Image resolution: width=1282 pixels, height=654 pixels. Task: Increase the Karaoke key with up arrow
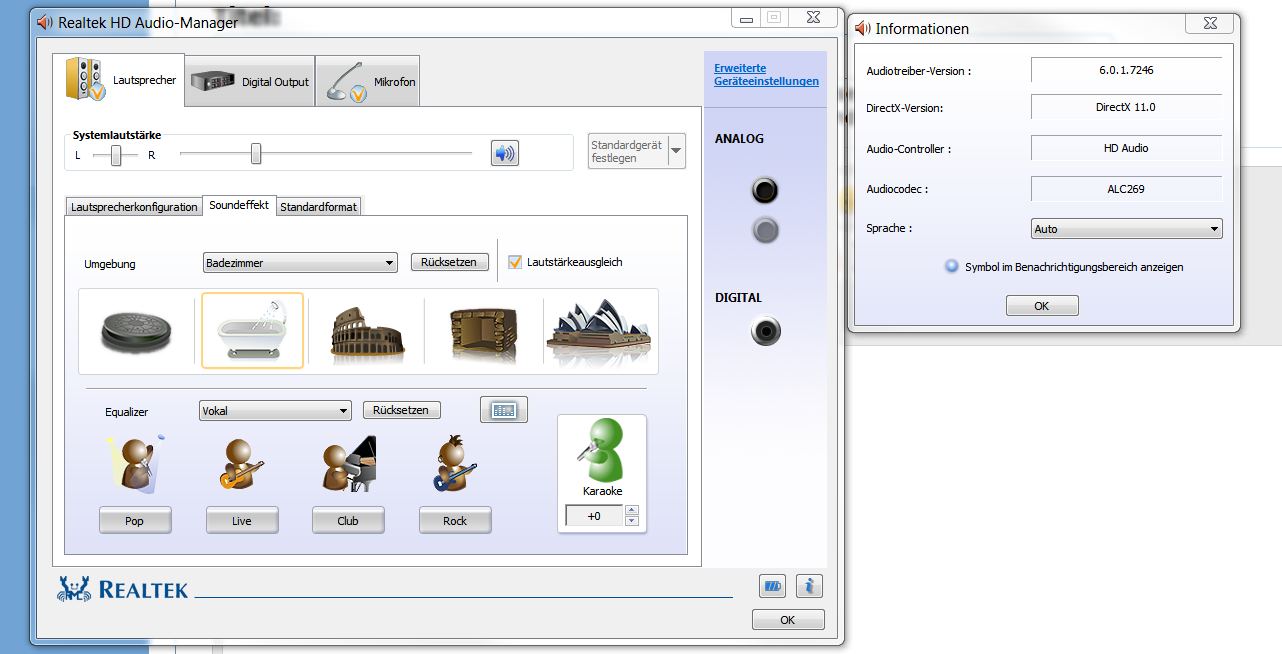point(631,511)
